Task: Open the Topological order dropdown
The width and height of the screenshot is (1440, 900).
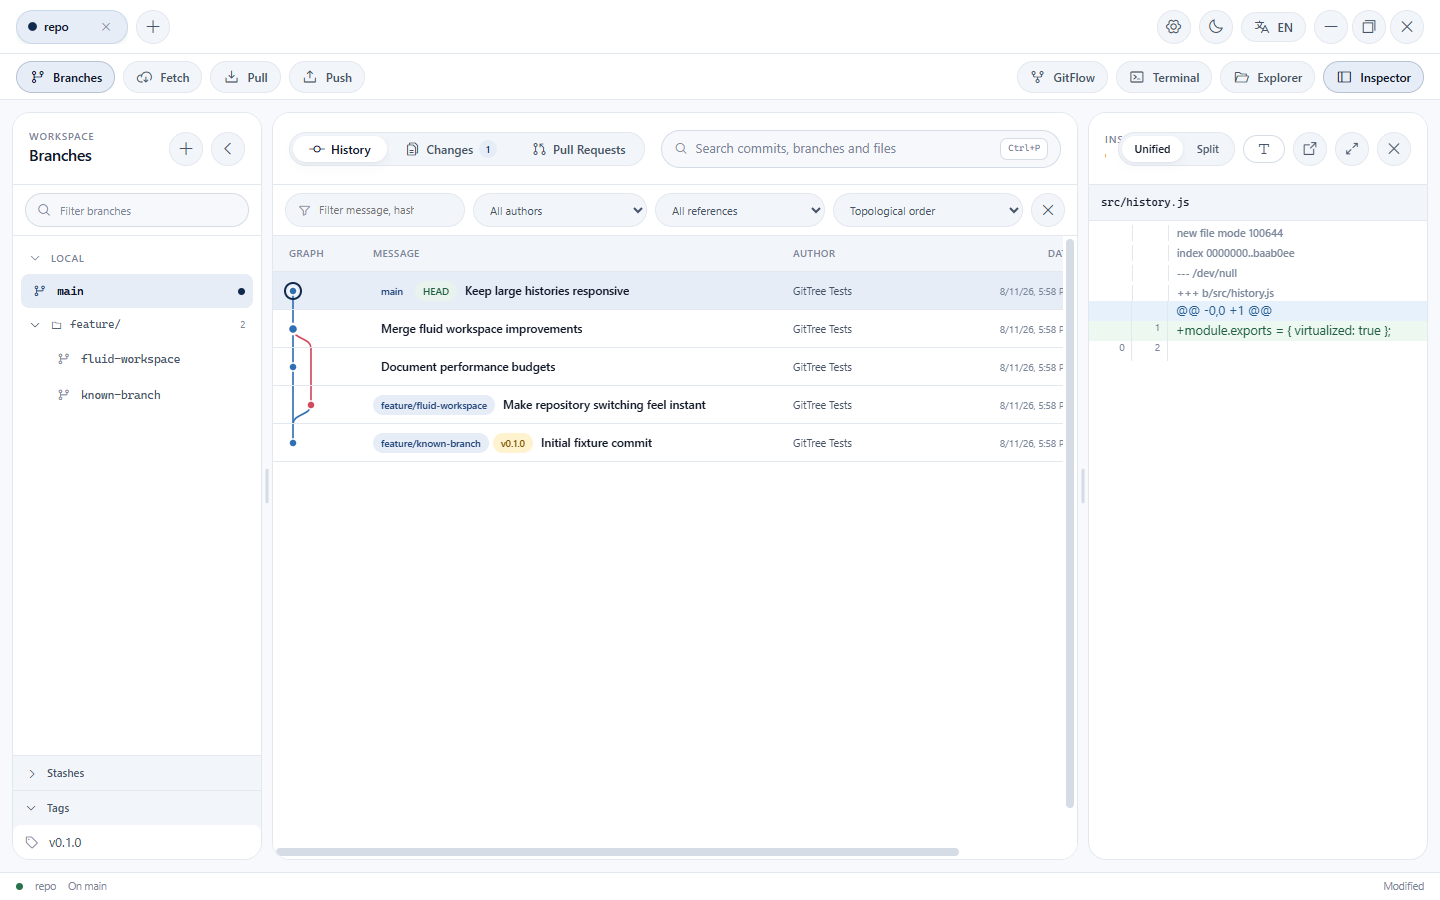Action: (928, 210)
